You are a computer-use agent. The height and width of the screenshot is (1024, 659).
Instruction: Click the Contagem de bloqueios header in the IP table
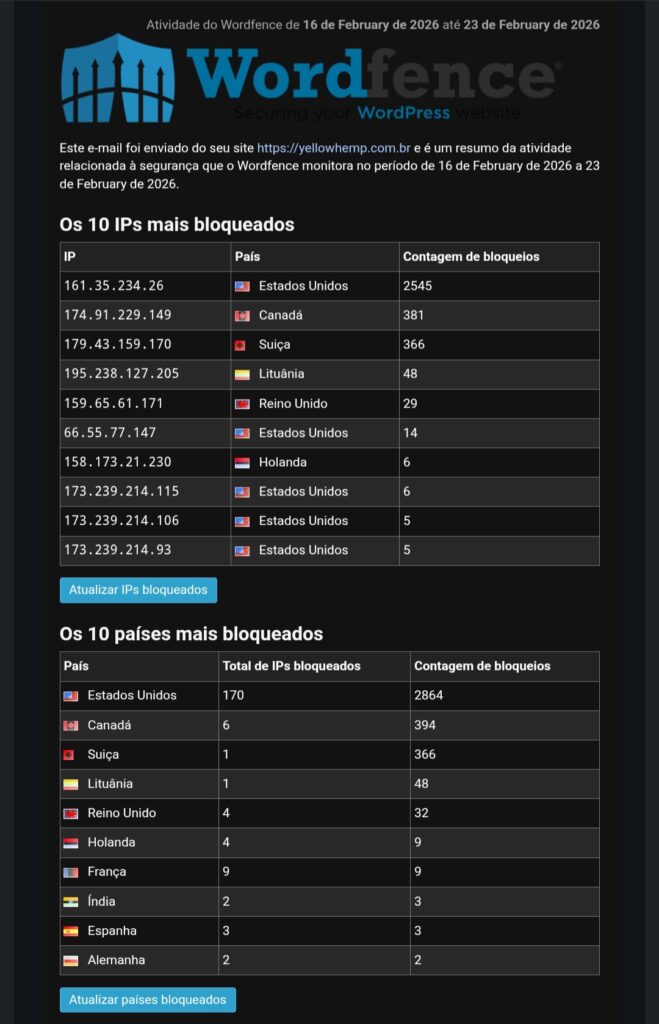(471, 257)
